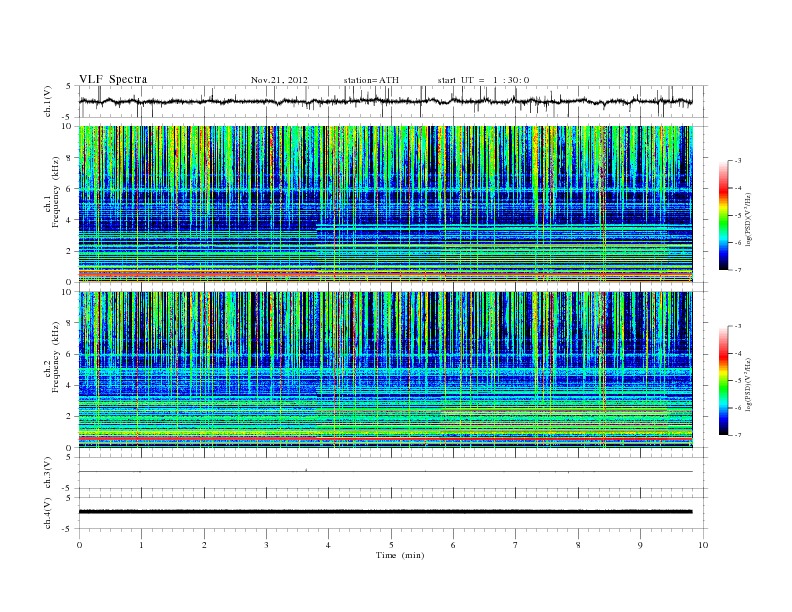
Task: Click the ch.1 spectrogram panel
Action: 385,204
